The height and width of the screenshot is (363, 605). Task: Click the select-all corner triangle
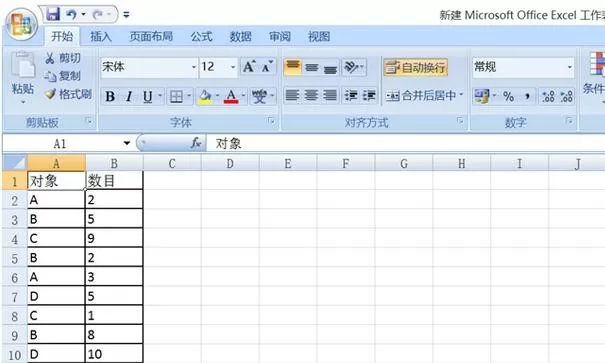pyautogui.click(x=15, y=163)
